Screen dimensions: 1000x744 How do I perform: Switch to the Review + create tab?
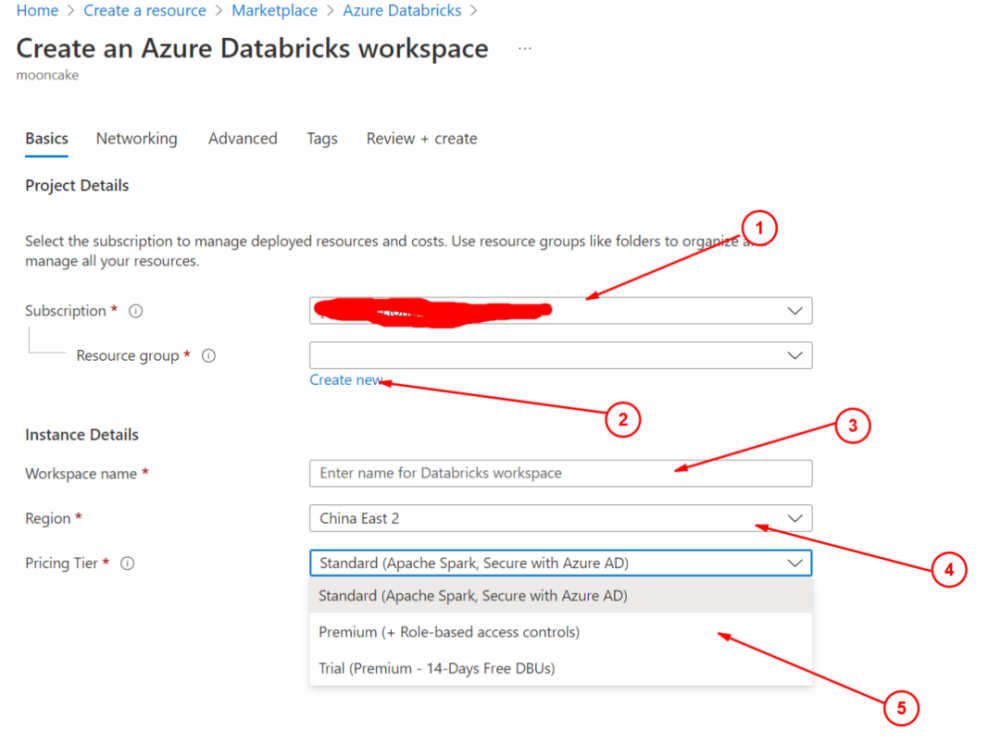[421, 138]
